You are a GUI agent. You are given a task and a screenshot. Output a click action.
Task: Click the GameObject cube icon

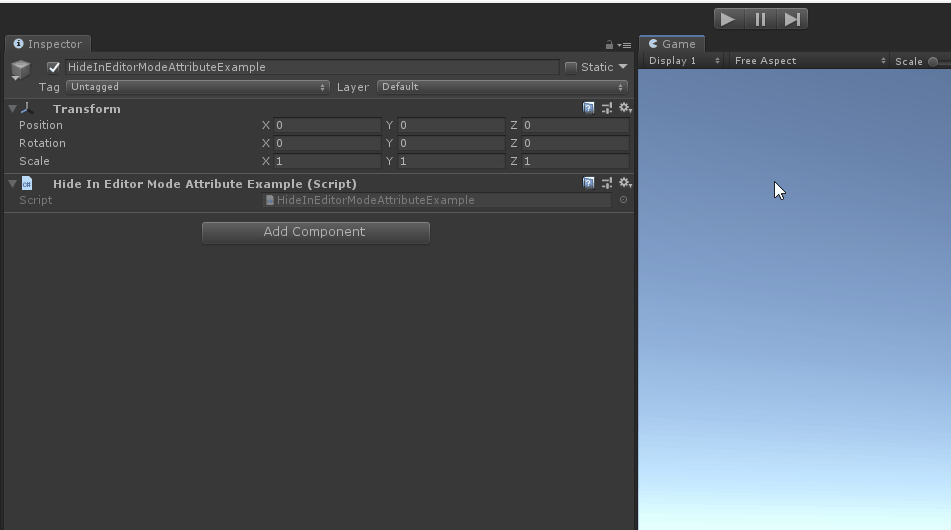20,70
